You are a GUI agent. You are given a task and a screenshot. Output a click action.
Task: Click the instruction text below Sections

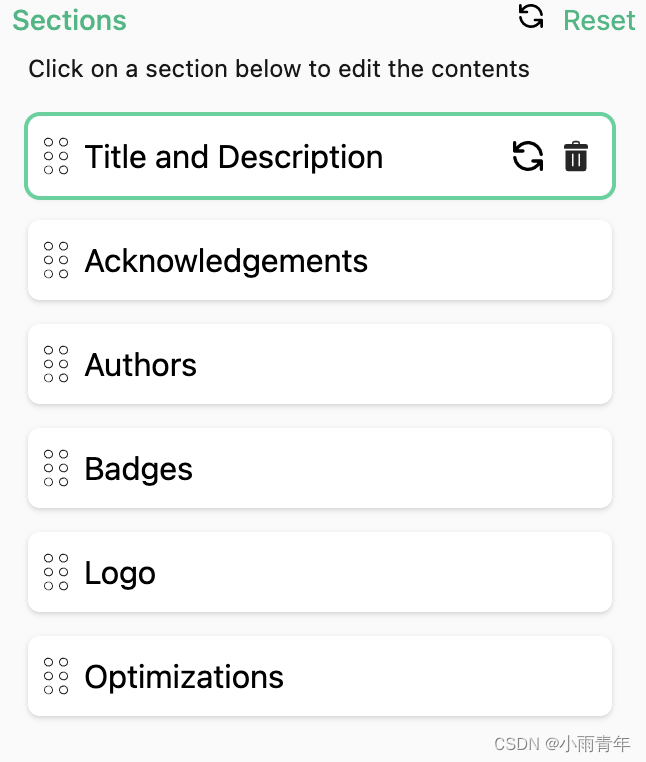[x=279, y=69]
